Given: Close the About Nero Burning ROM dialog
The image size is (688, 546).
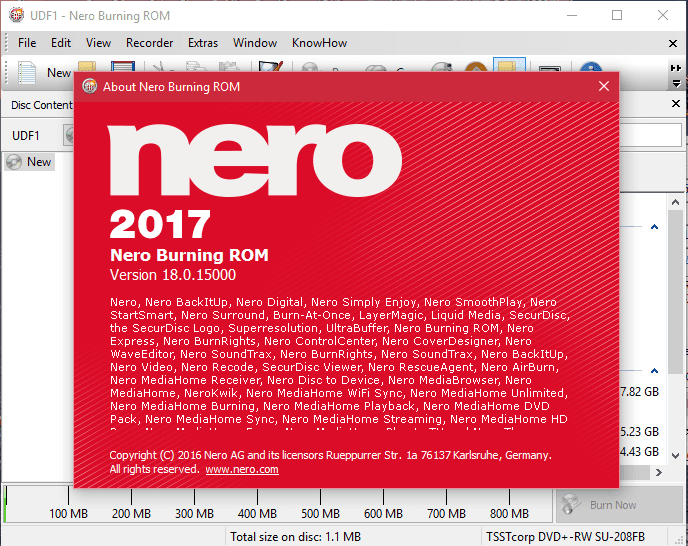Looking at the screenshot, I should [x=604, y=86].
